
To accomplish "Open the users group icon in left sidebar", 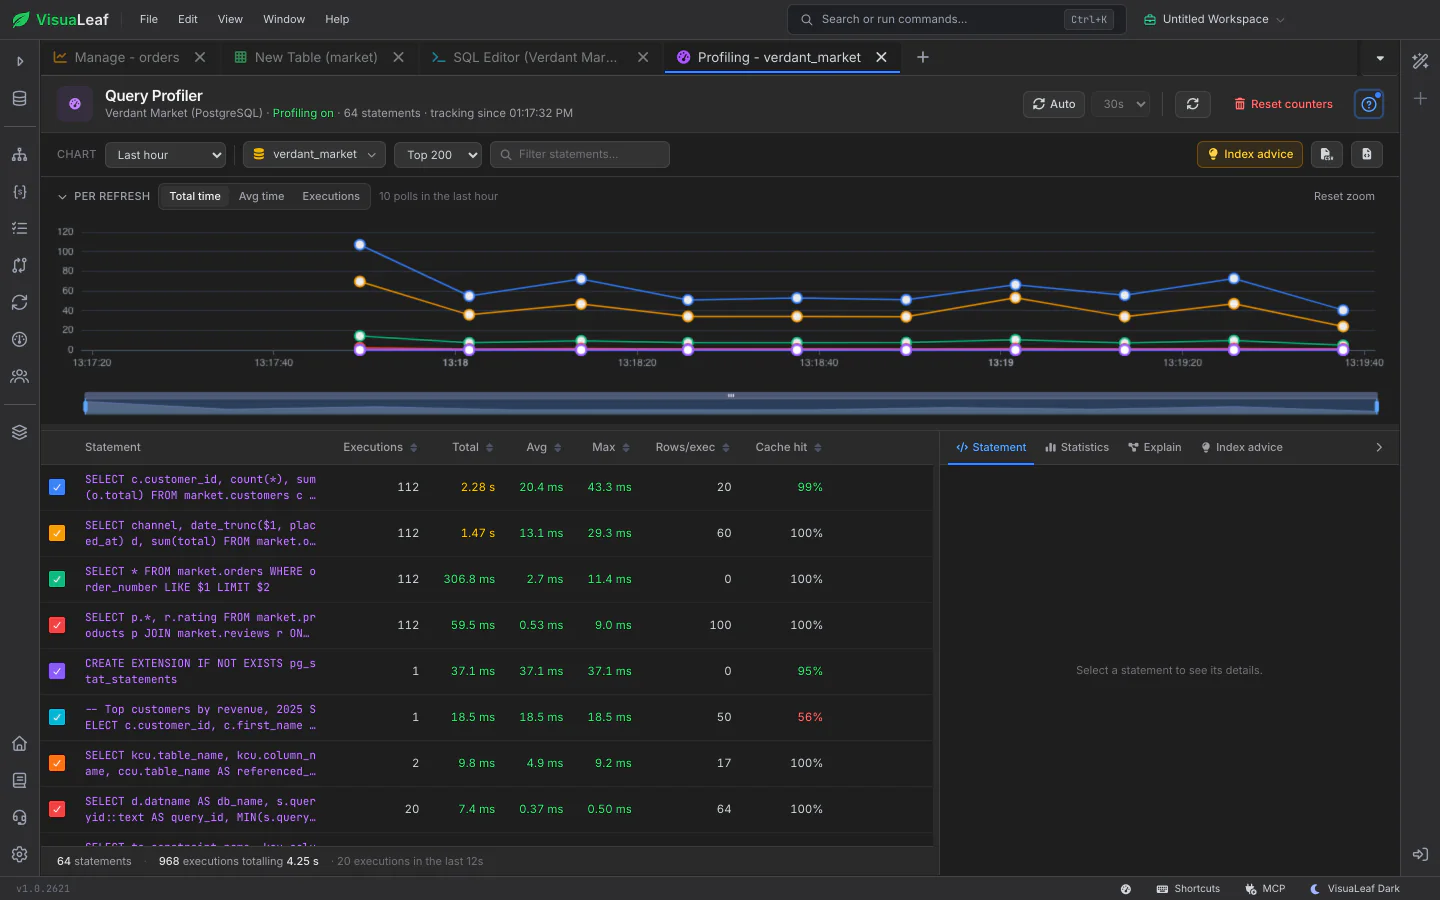I will [19, 376].
